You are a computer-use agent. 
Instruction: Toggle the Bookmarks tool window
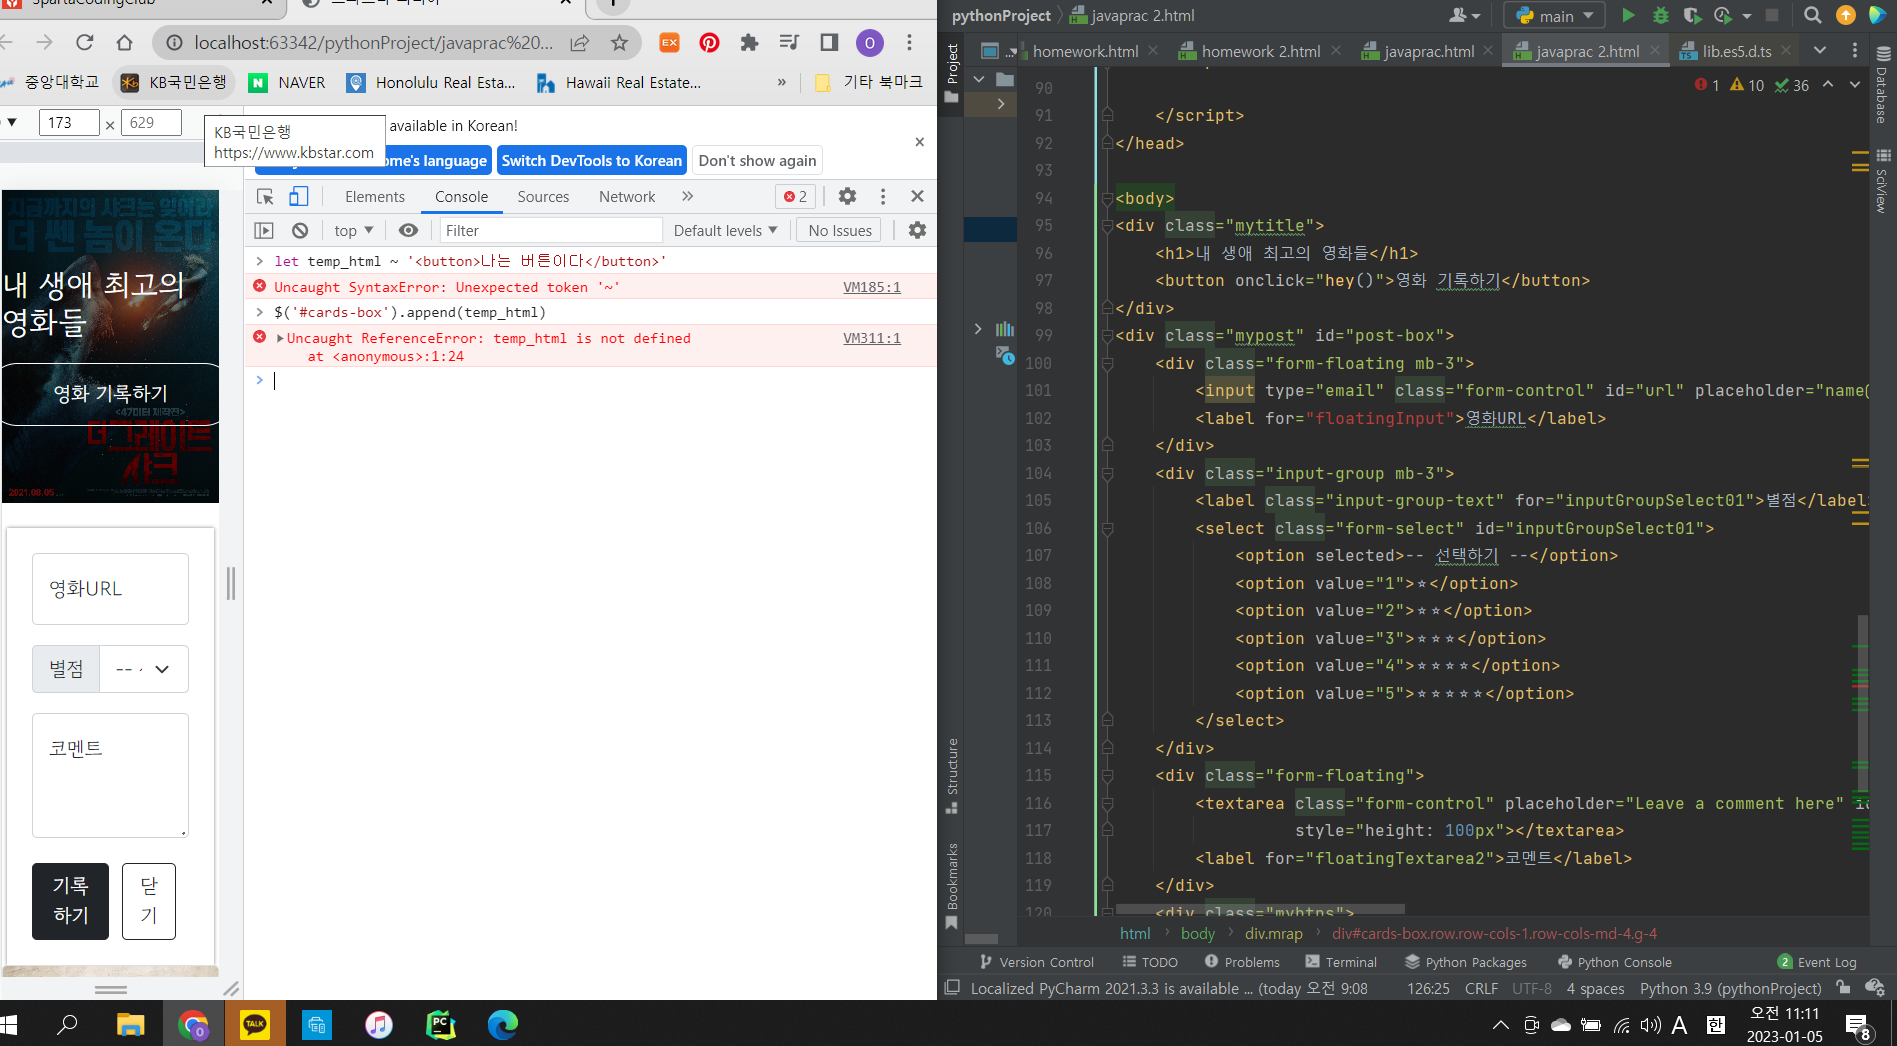coord(952,886)
